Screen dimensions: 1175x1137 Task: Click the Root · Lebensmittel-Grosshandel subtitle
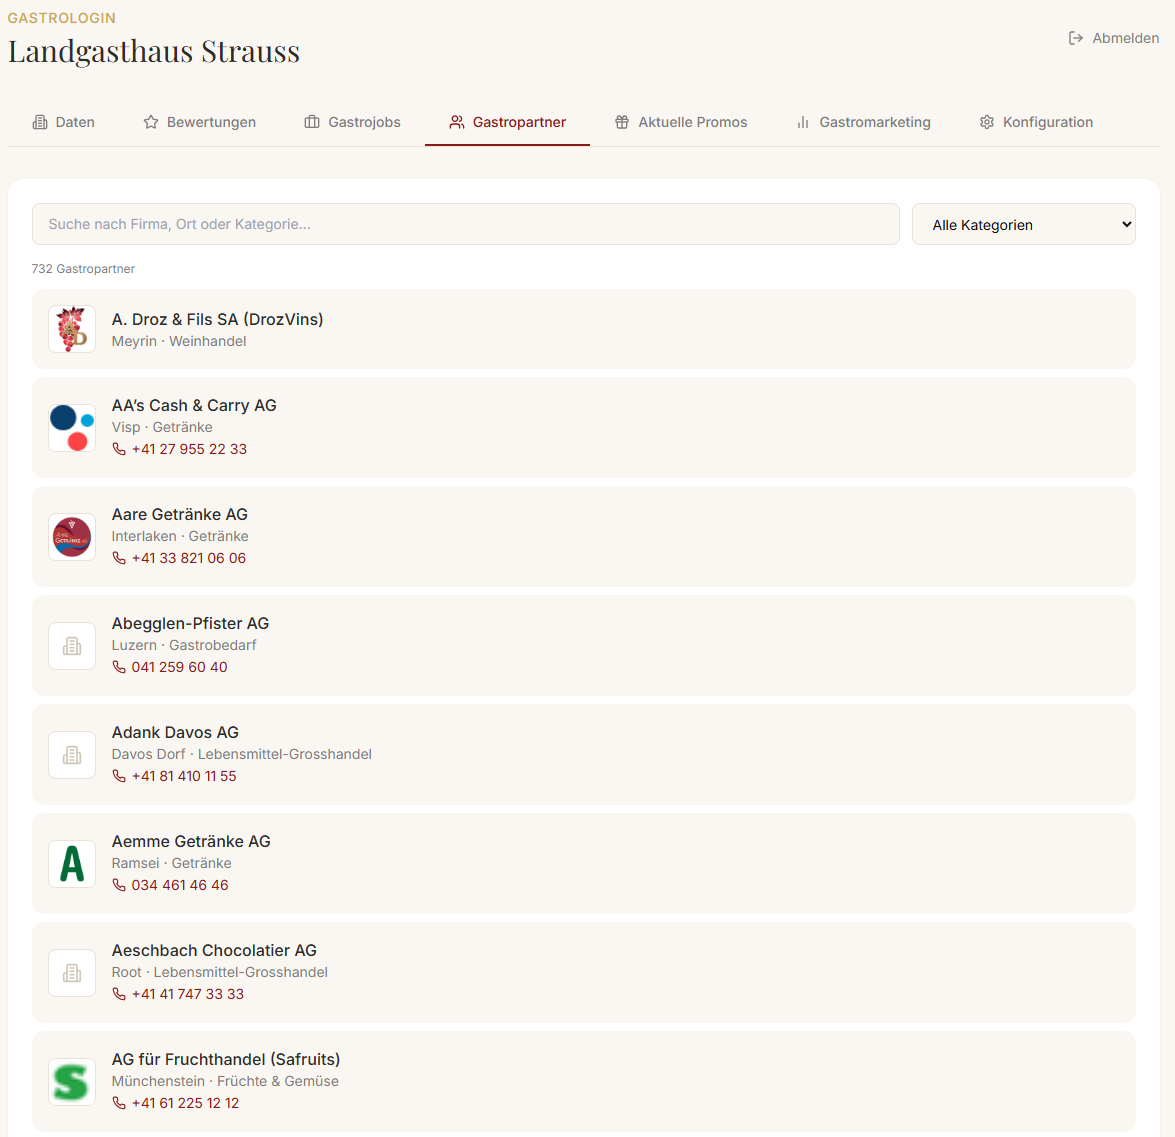point(220,972)
